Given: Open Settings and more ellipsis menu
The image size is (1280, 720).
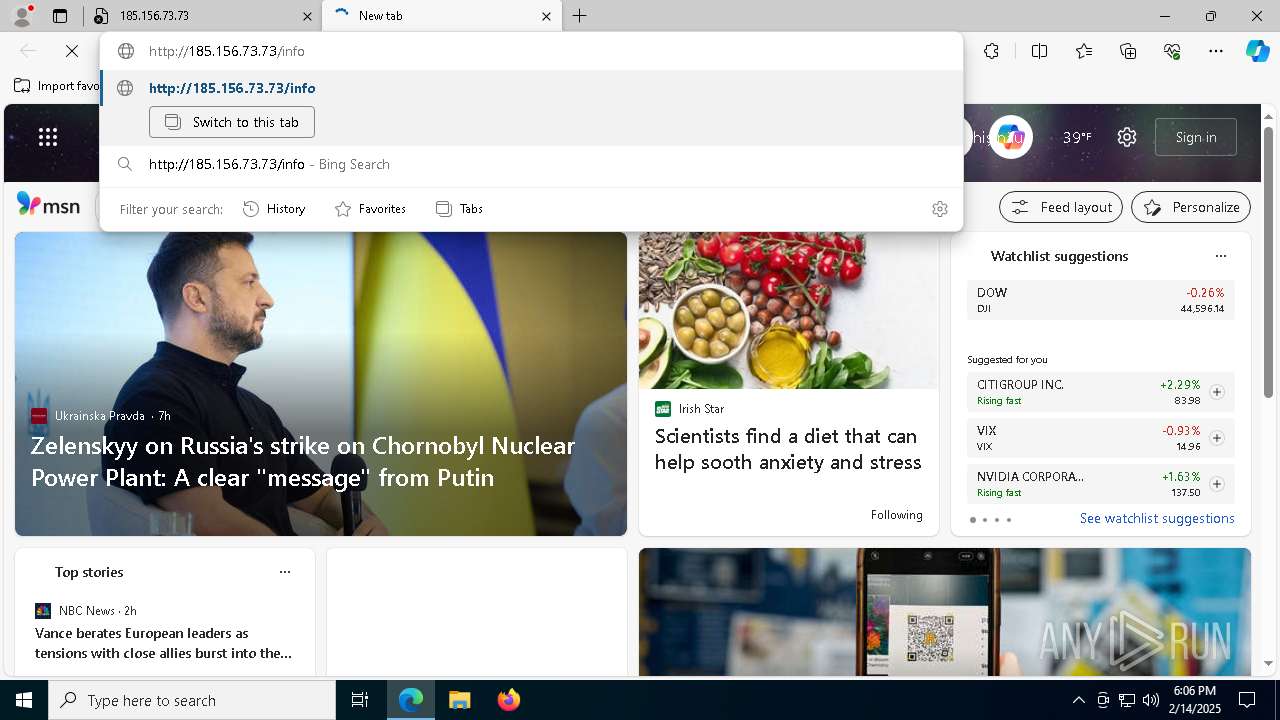Looking at the screenshot, I should click(x=1216, y=51).
